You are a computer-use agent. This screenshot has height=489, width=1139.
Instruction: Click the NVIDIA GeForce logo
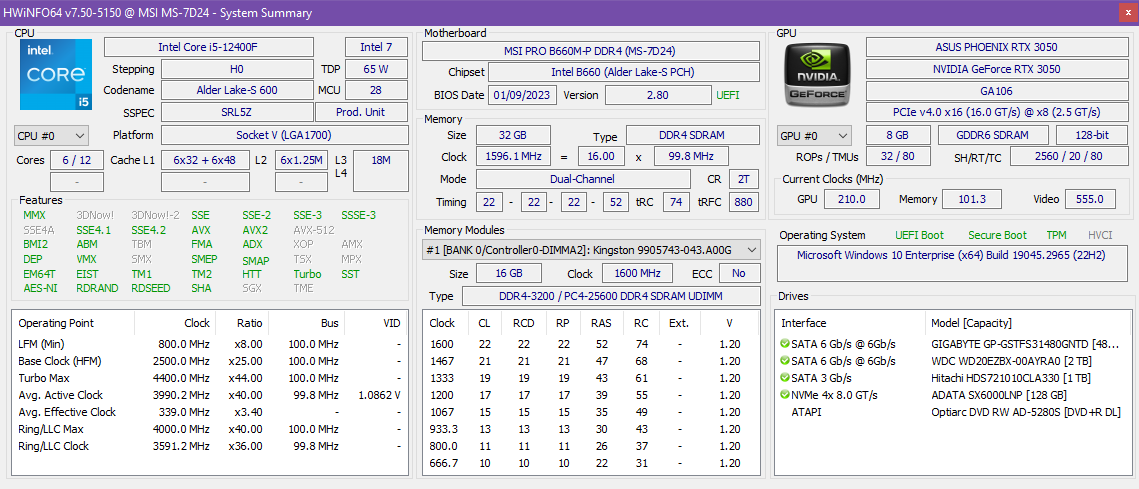tap(819, 74)
